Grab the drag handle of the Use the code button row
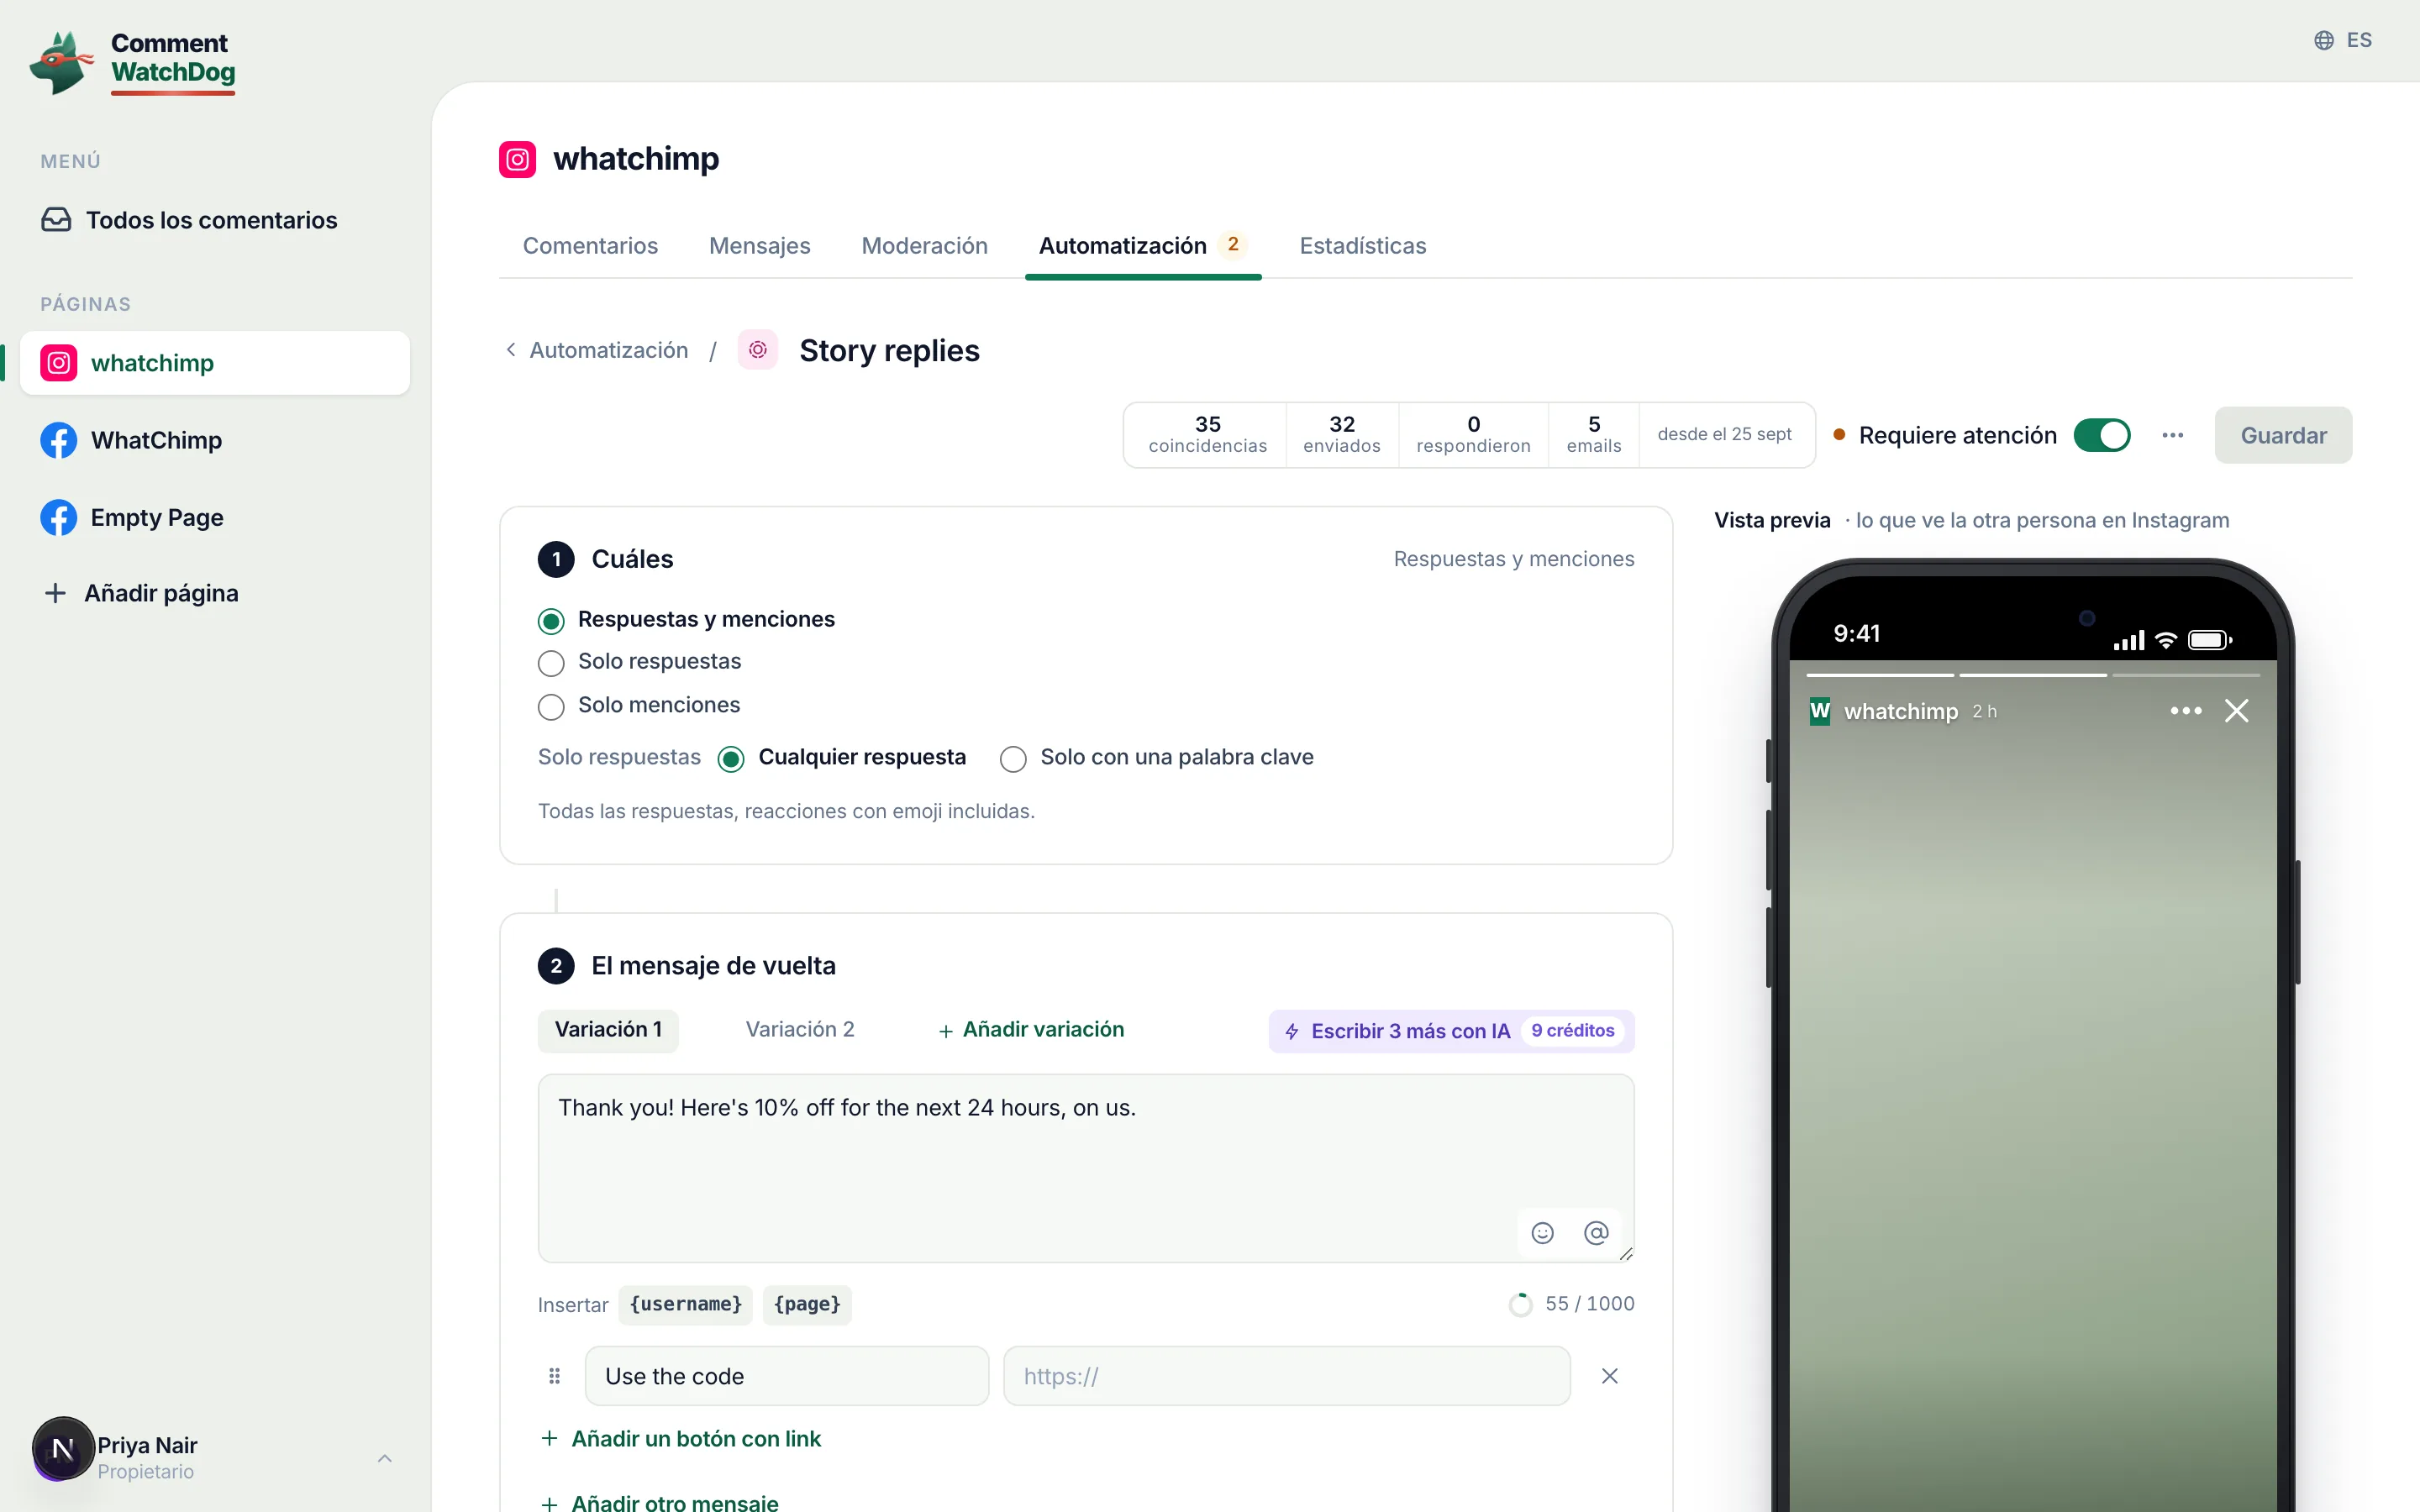This screenshot has height=1512, width=2420. click(554, 1376)
